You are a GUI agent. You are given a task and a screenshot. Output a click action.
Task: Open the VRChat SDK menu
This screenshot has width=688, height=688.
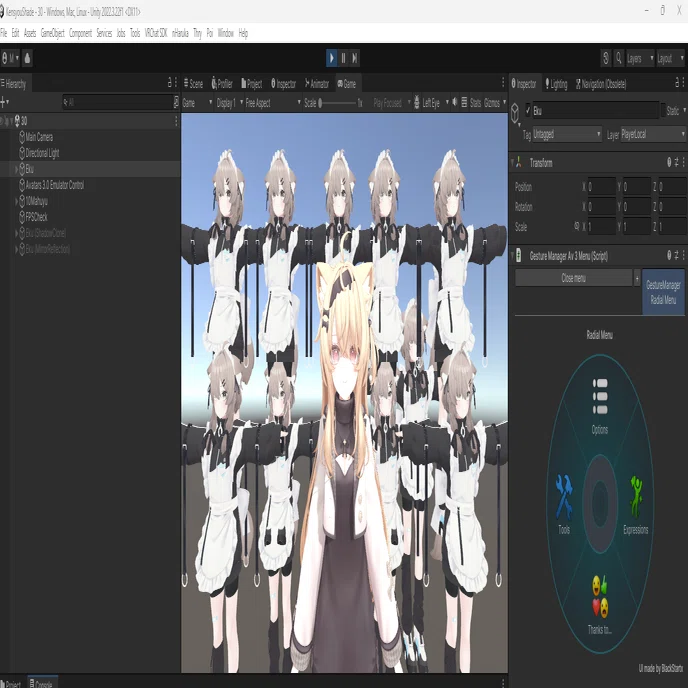pos(156,33)
